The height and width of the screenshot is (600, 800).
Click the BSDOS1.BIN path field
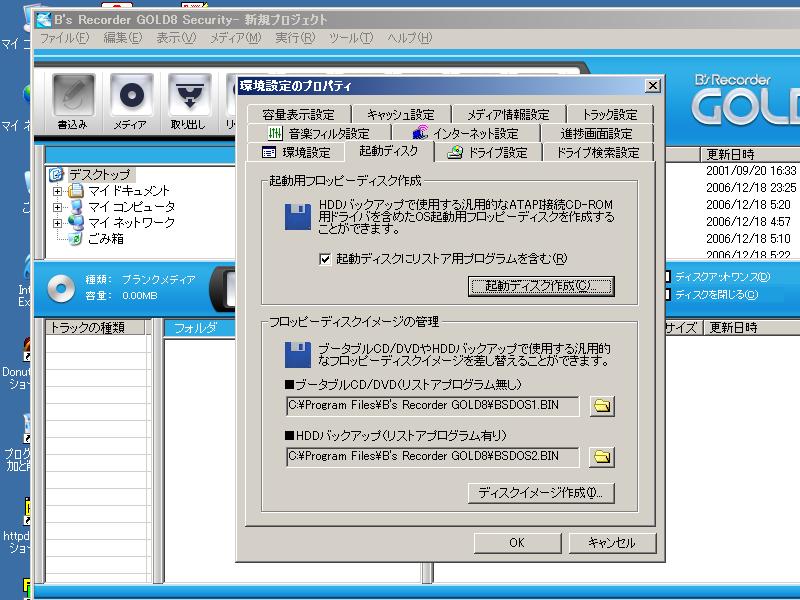[x=433, y=406]
